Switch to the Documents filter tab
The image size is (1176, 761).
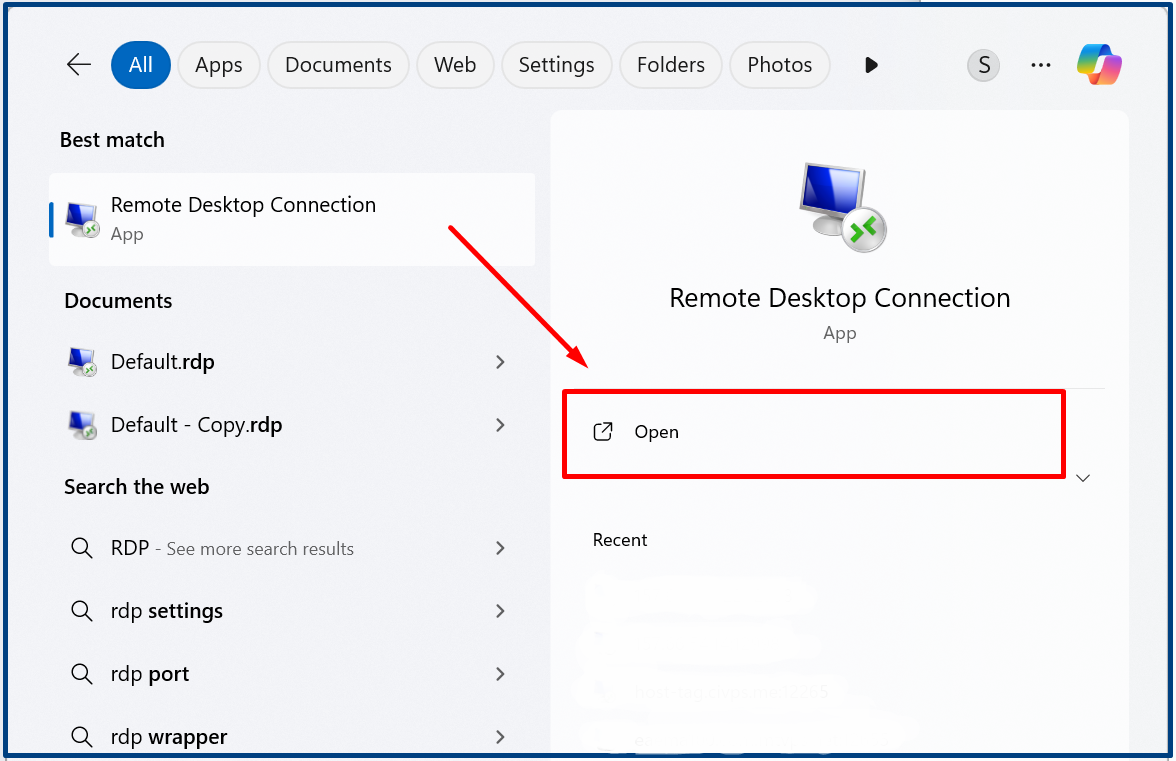point(338,65)
